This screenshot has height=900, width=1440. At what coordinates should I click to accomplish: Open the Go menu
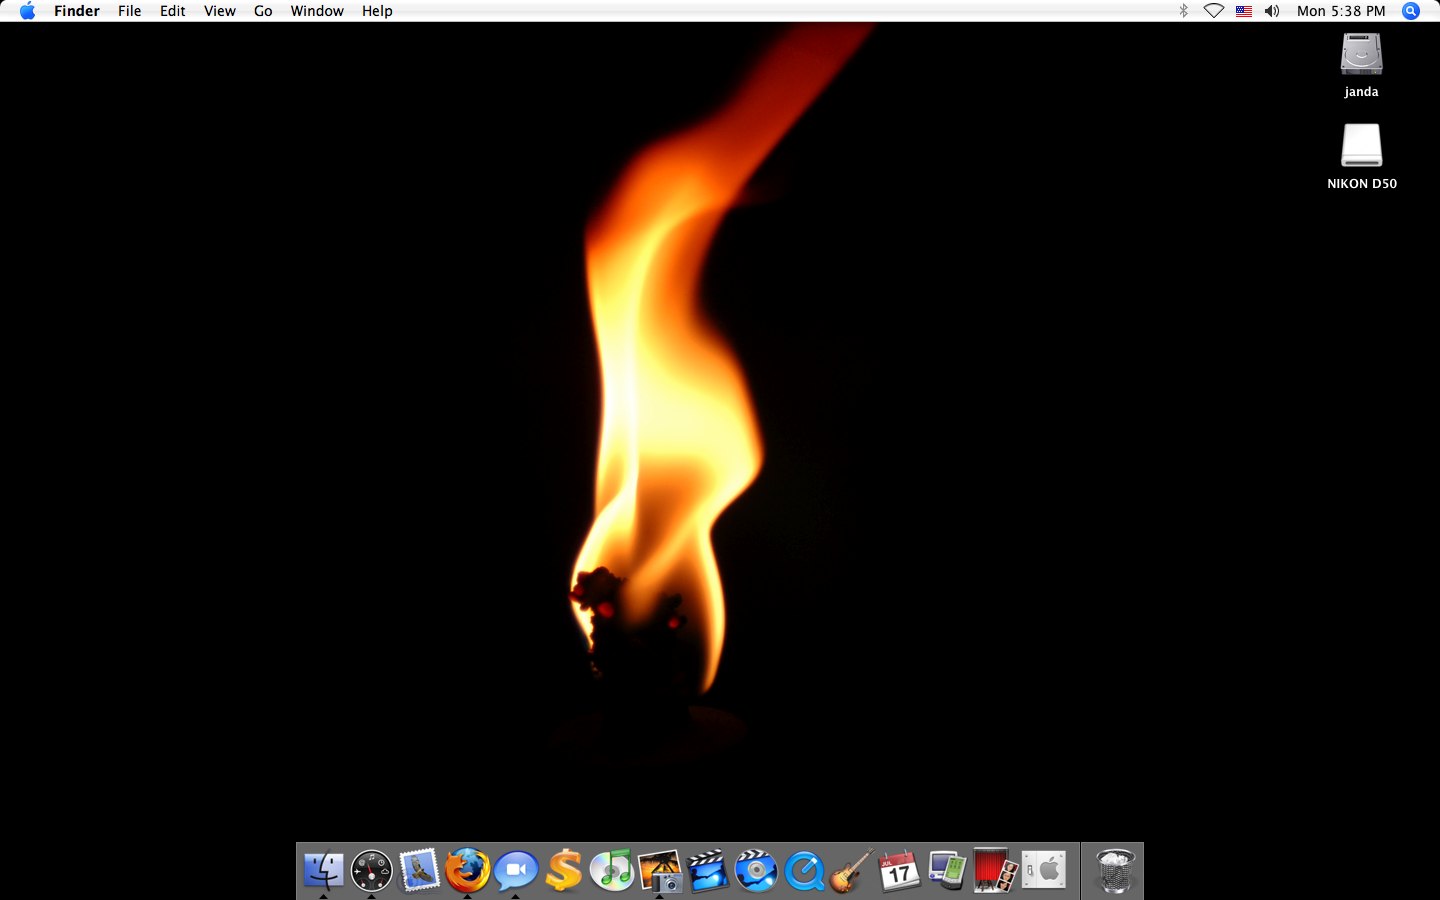coord(263,11)
